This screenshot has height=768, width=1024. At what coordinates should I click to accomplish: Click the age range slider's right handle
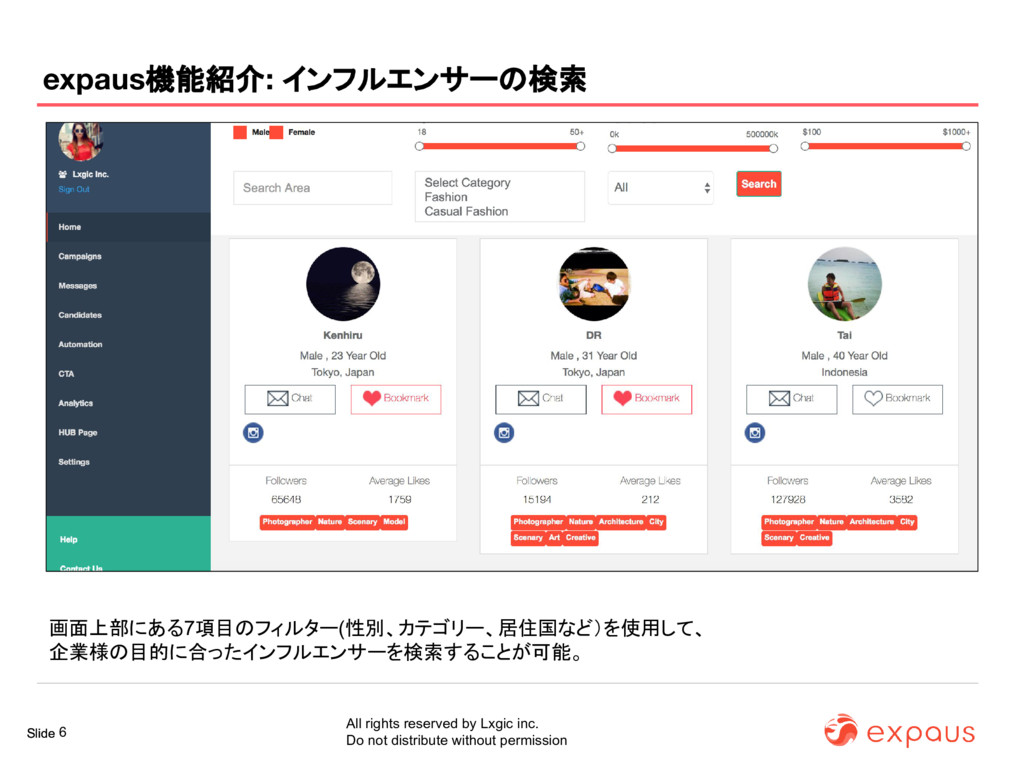tap(581, 146)
